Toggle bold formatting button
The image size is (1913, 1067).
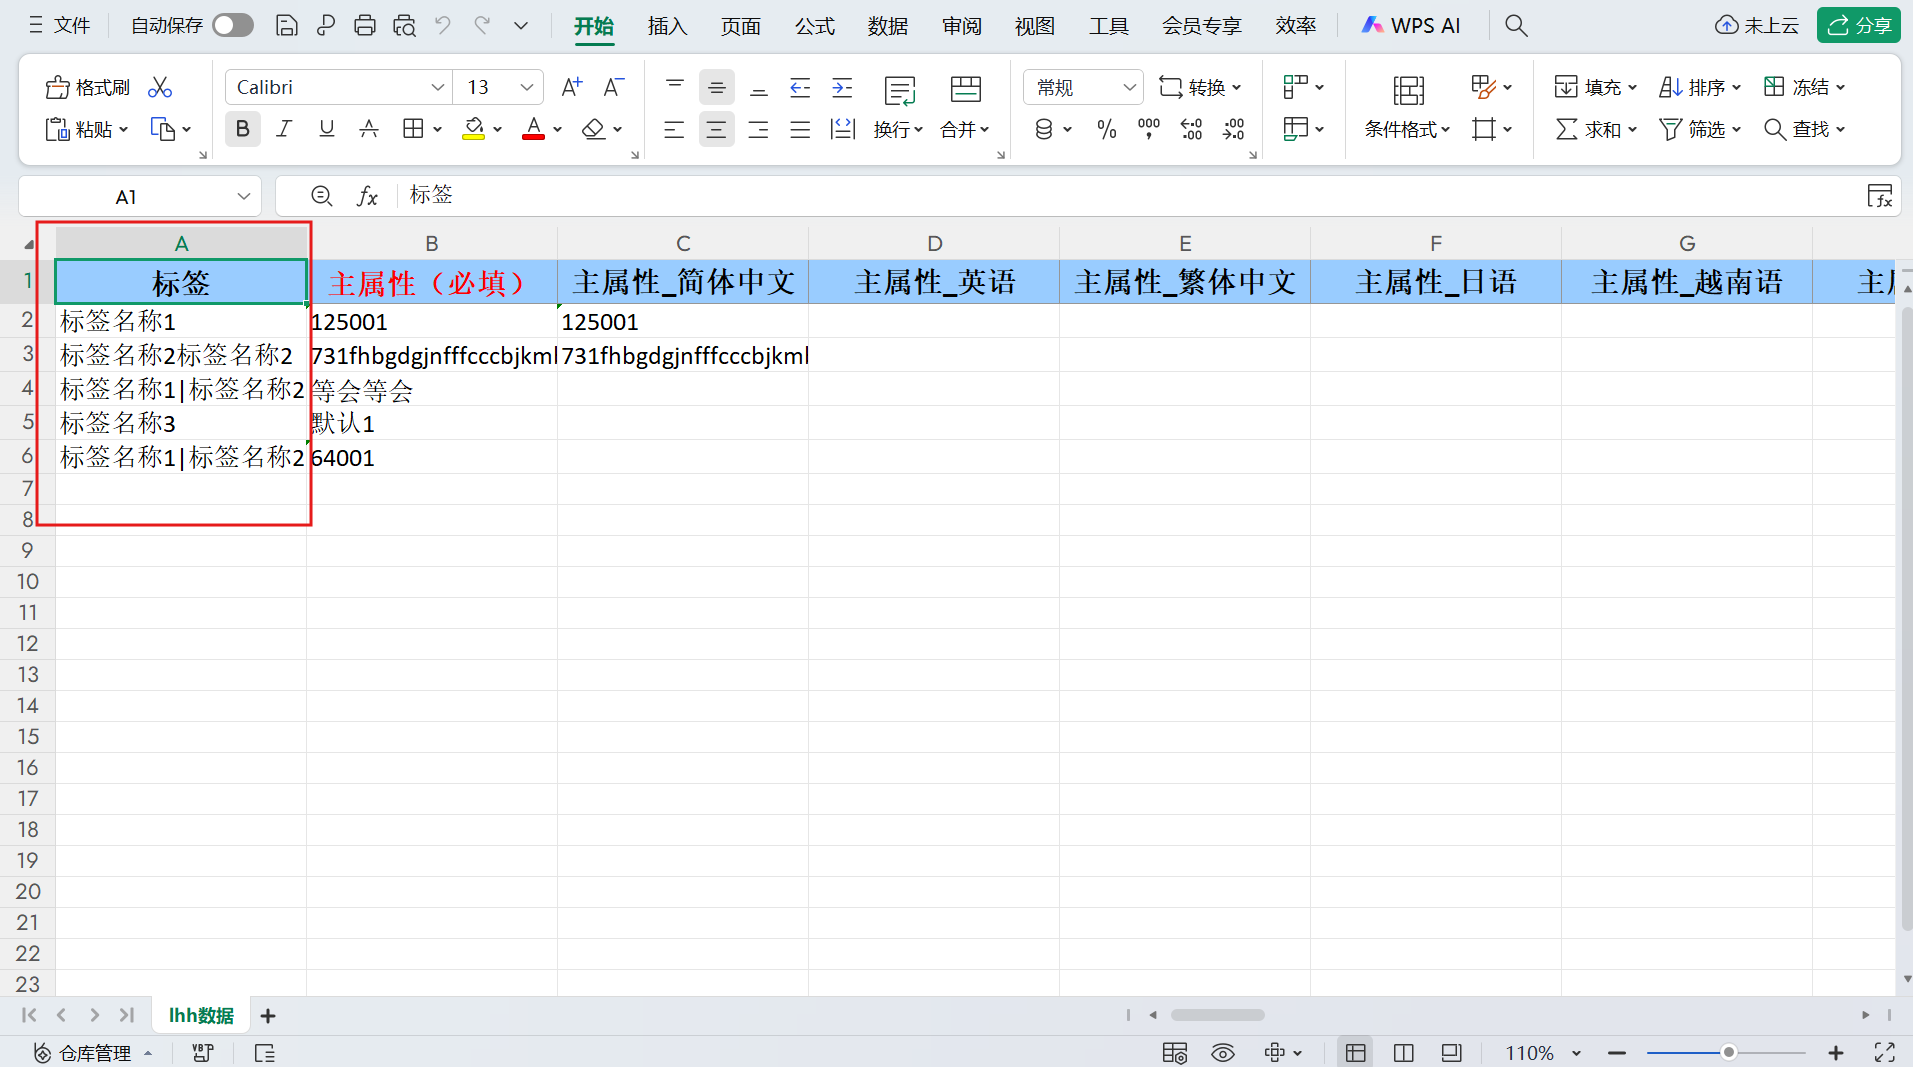pyautogui.click(x=242, y=129)
